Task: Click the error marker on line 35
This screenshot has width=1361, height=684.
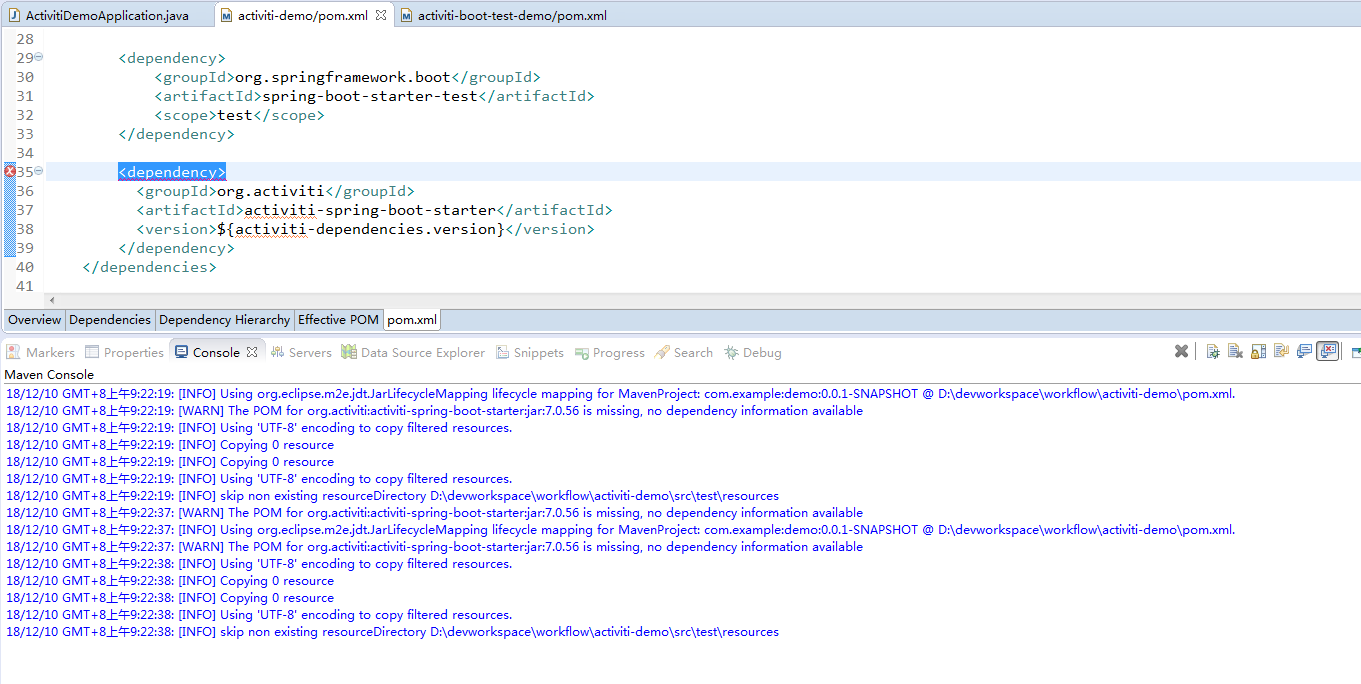Action: coord(10,172)
